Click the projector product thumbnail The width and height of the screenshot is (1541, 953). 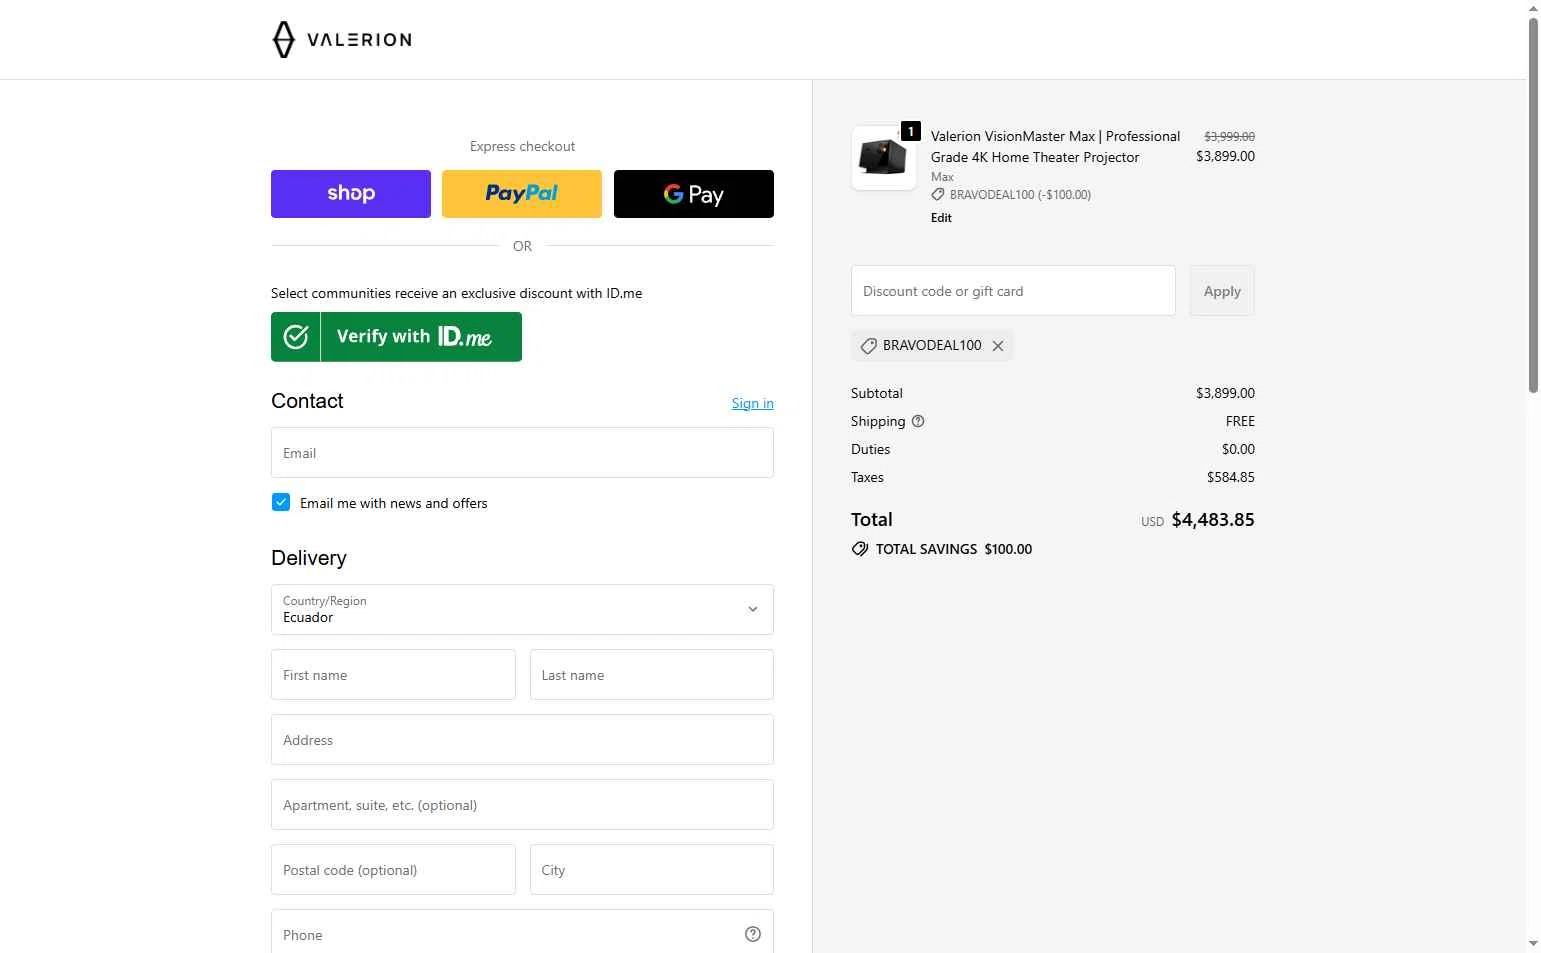click(x=884, y=158)
